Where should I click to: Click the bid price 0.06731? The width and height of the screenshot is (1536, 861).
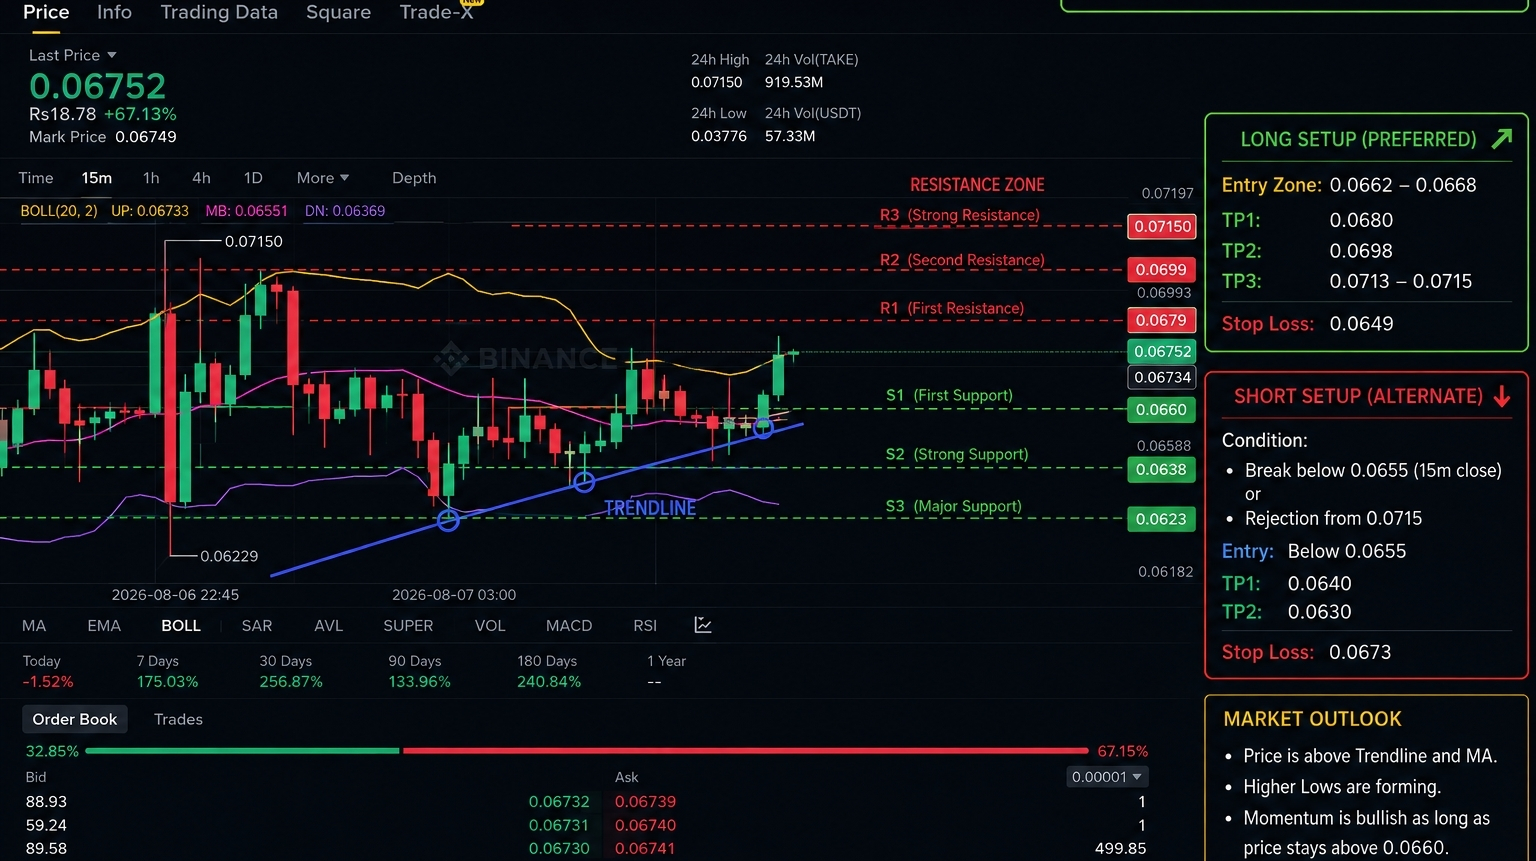click(559, 825)
